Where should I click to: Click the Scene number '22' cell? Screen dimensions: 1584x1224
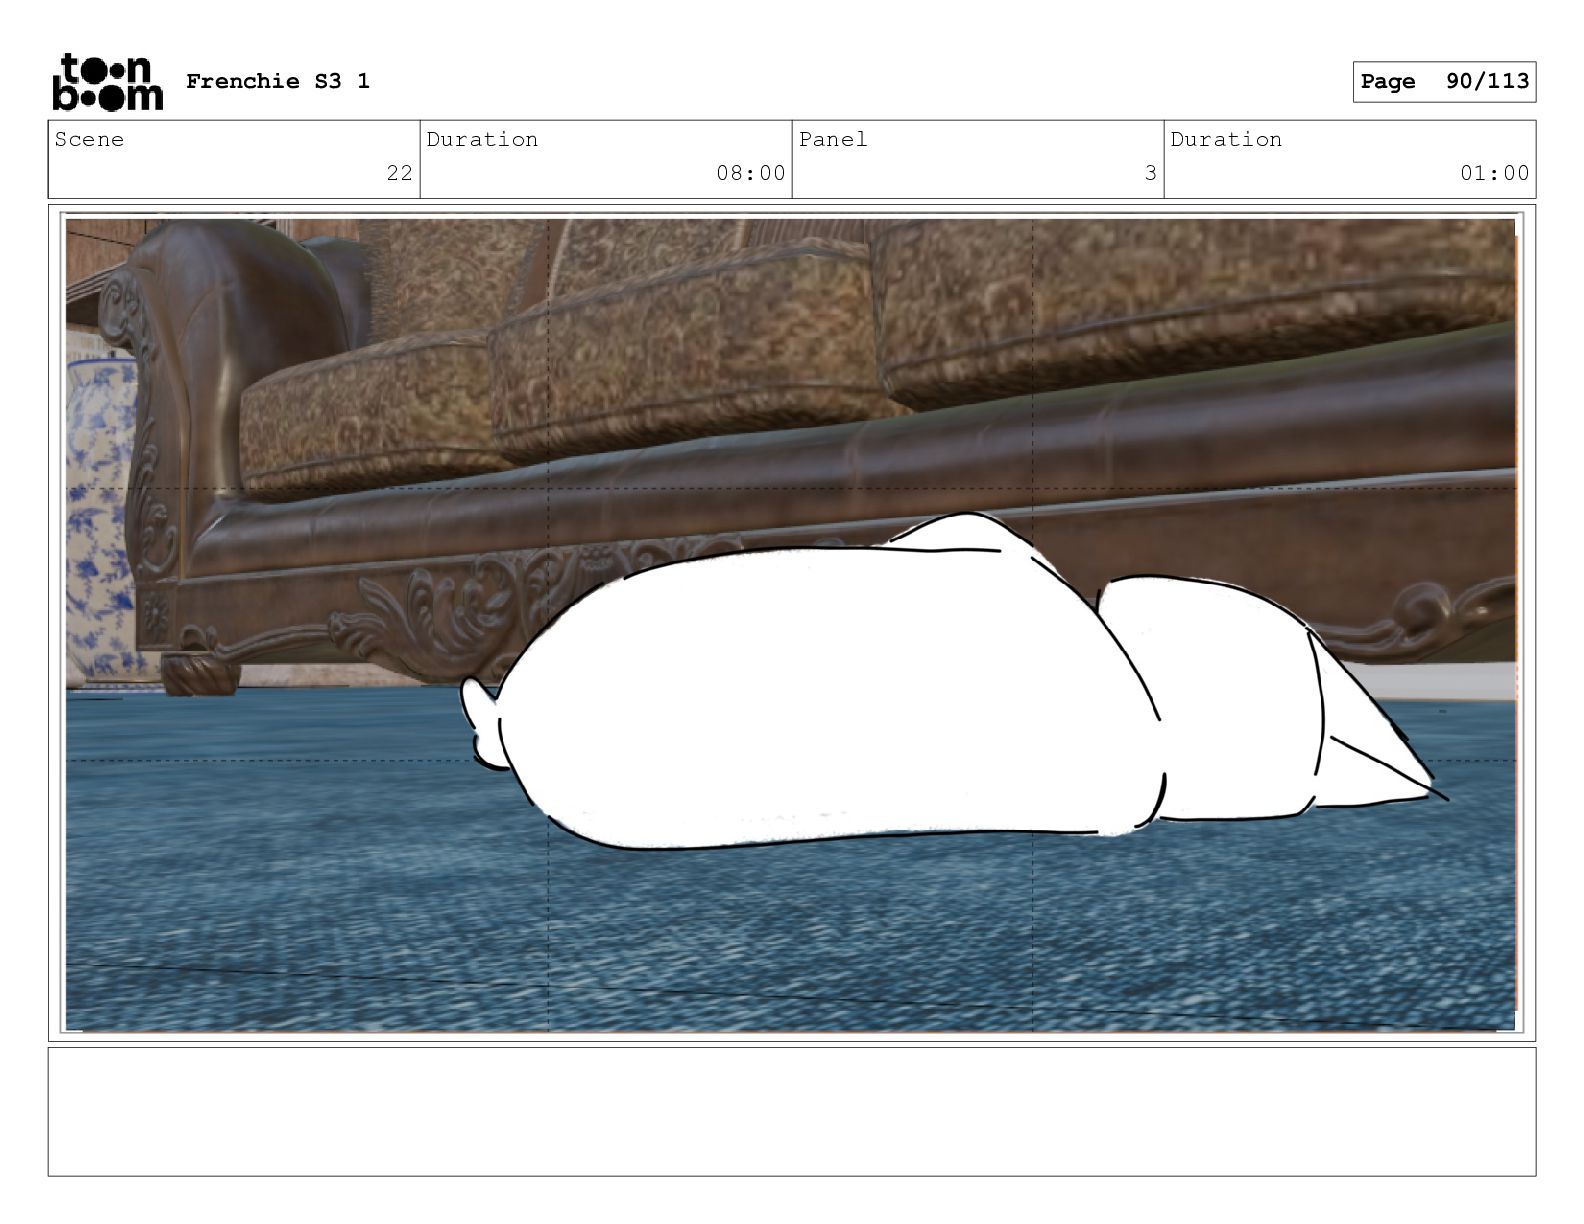click(x=234, y=160)
